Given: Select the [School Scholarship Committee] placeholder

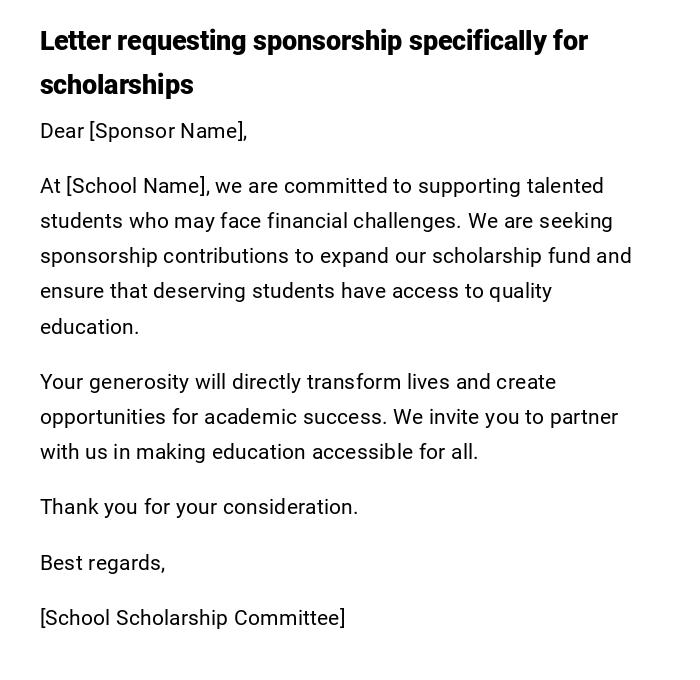Looking at the screenshot, I should (x=192, y=618).
